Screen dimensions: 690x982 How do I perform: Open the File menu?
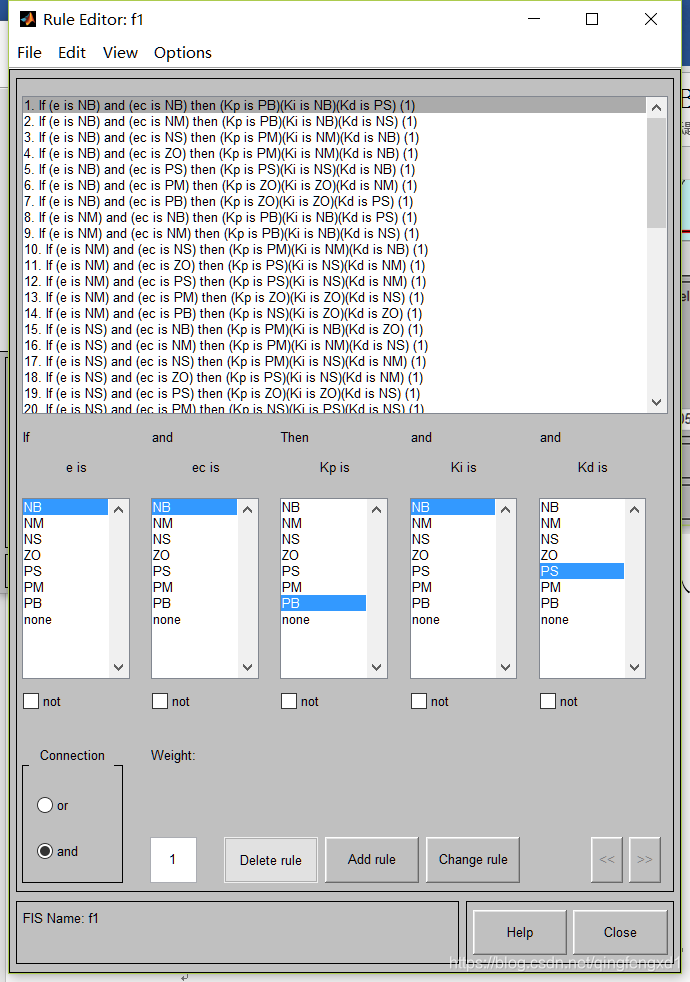point(29,53)
